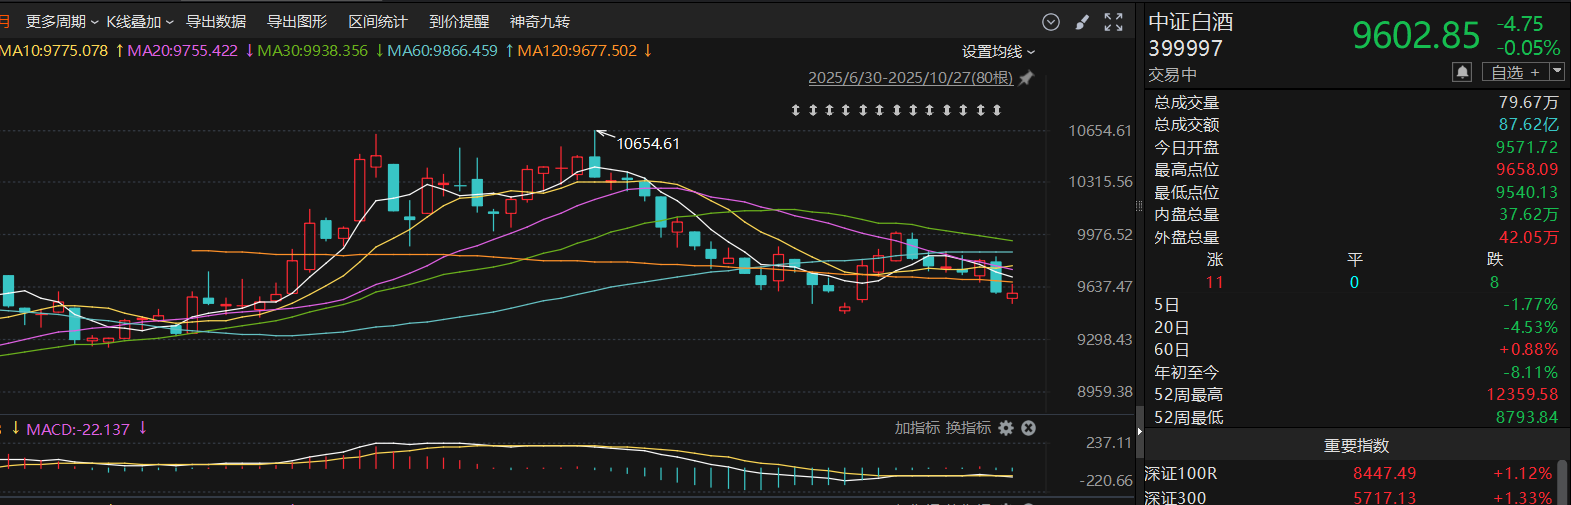Close the MACD indicator panel
1571x505 pixels.
pos(1028,428)
